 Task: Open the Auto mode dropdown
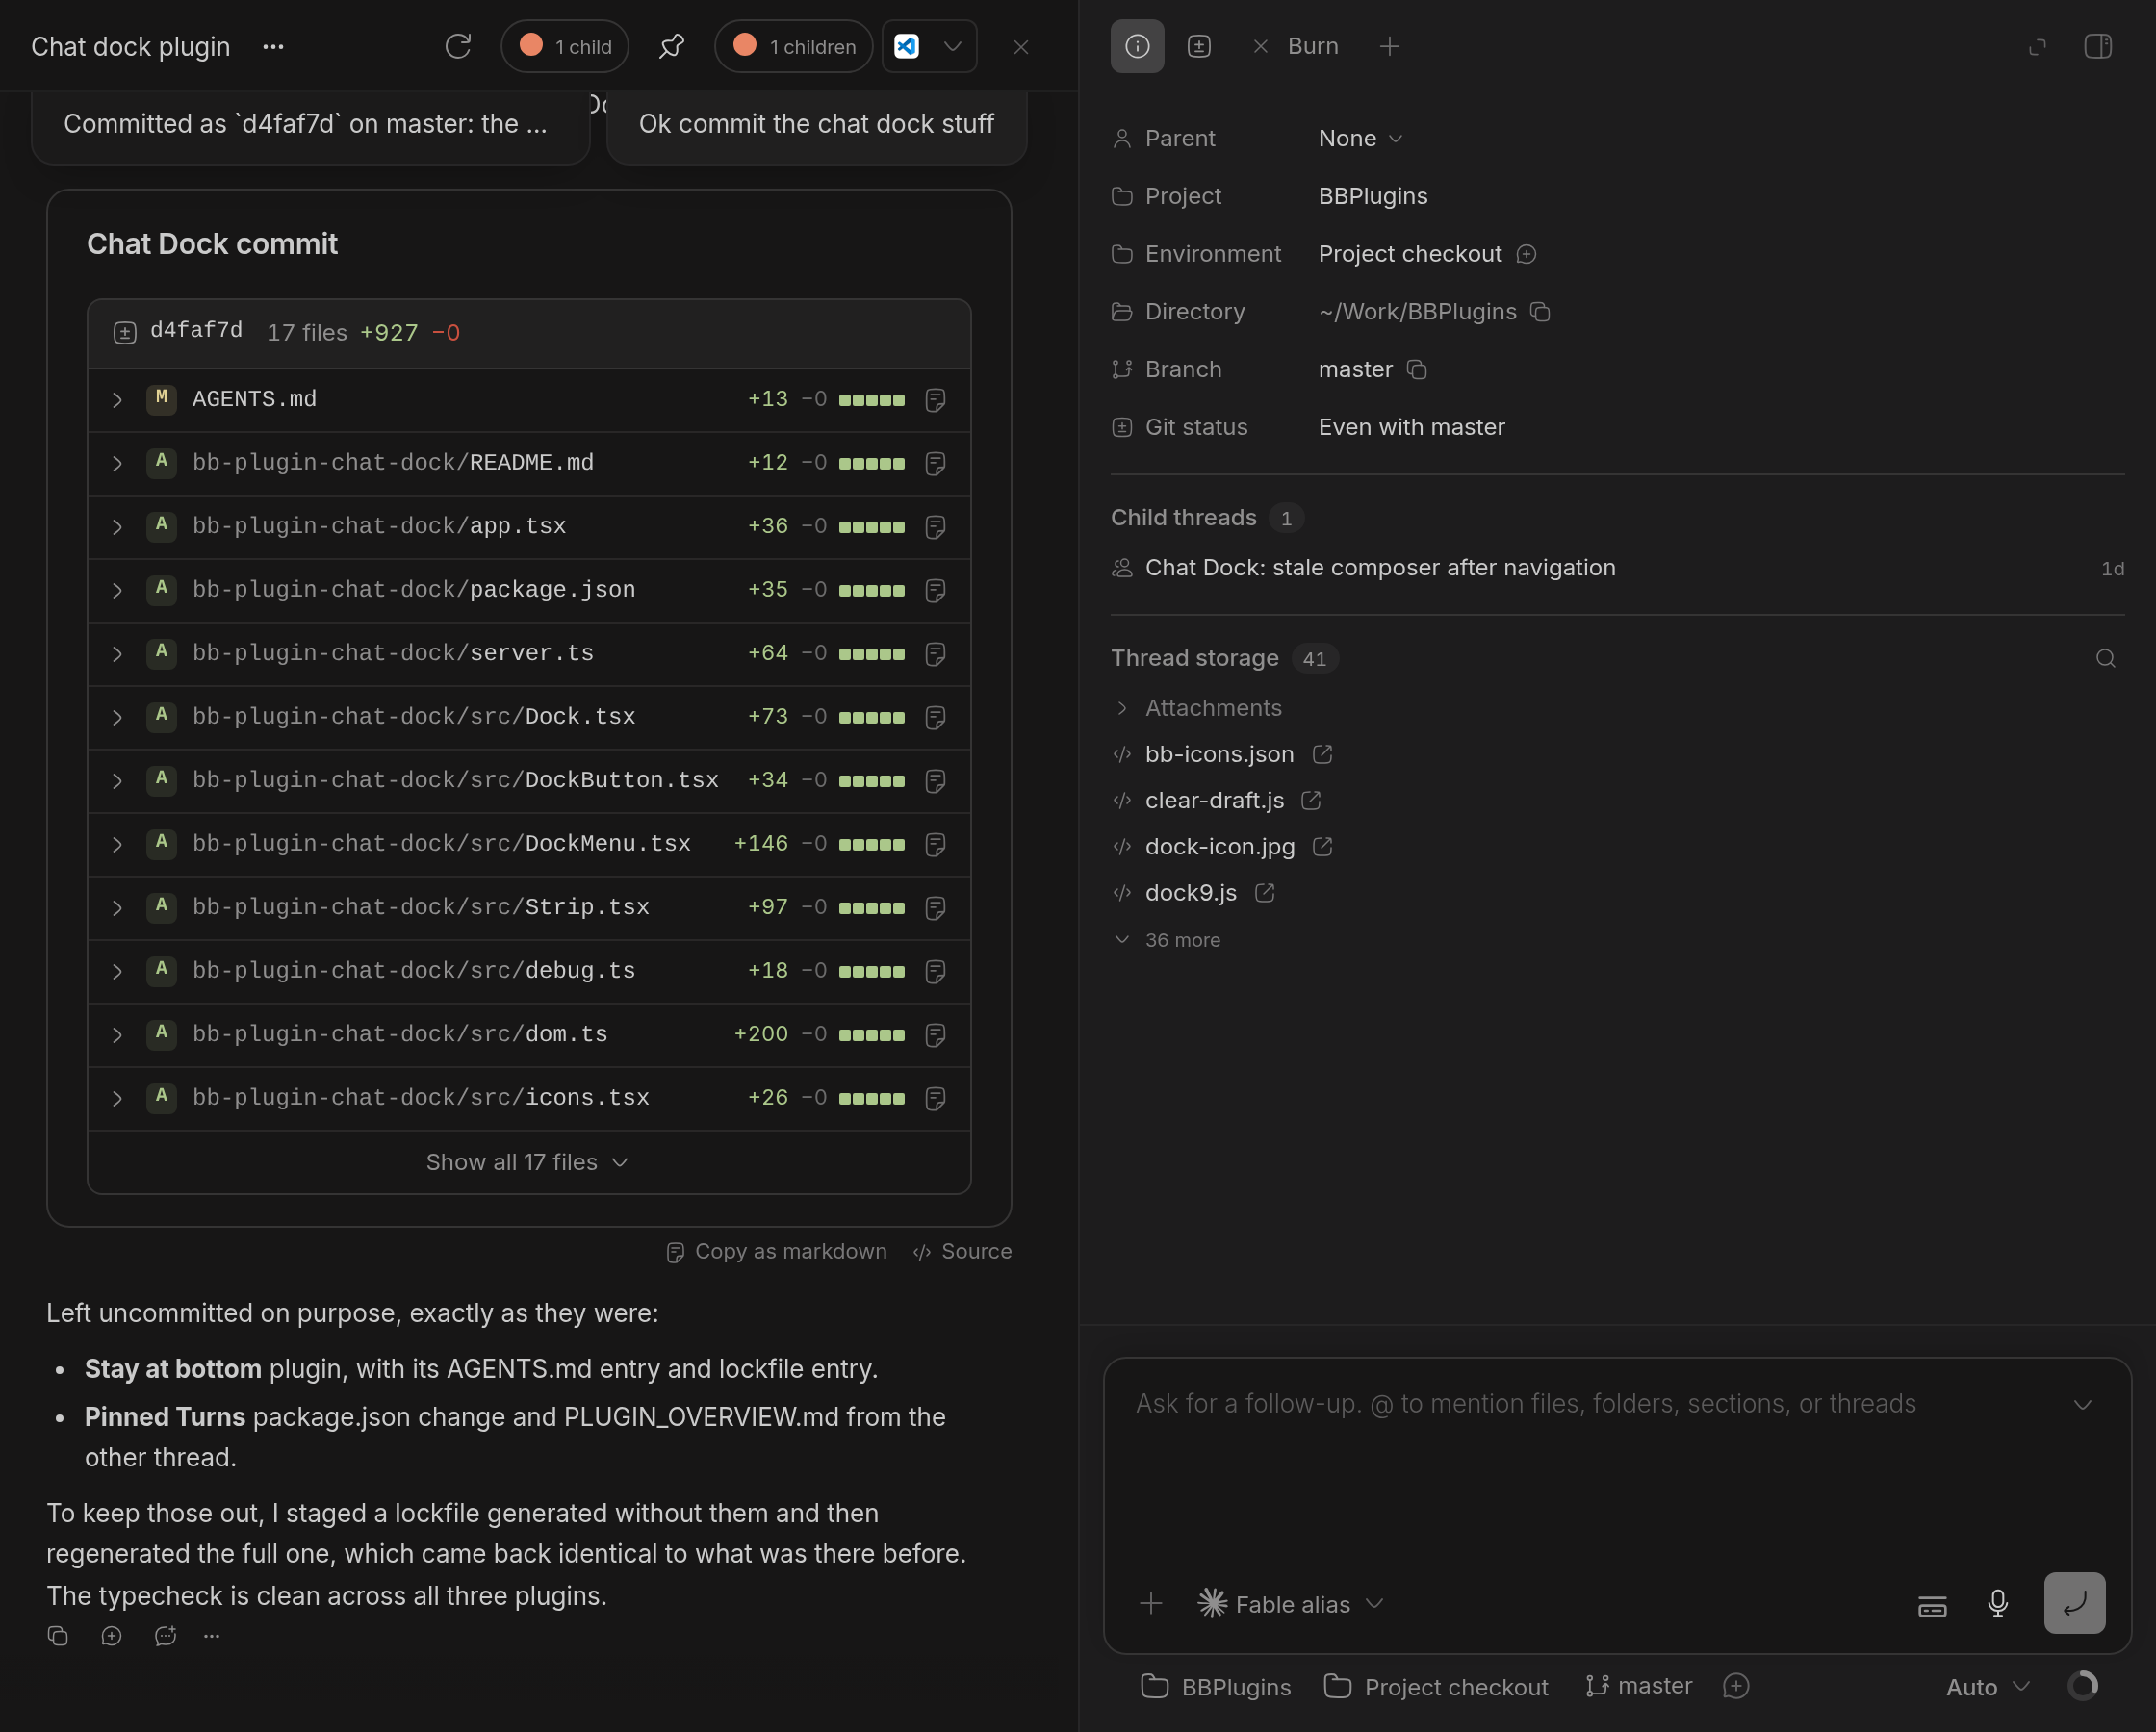click(1987, 1687)
